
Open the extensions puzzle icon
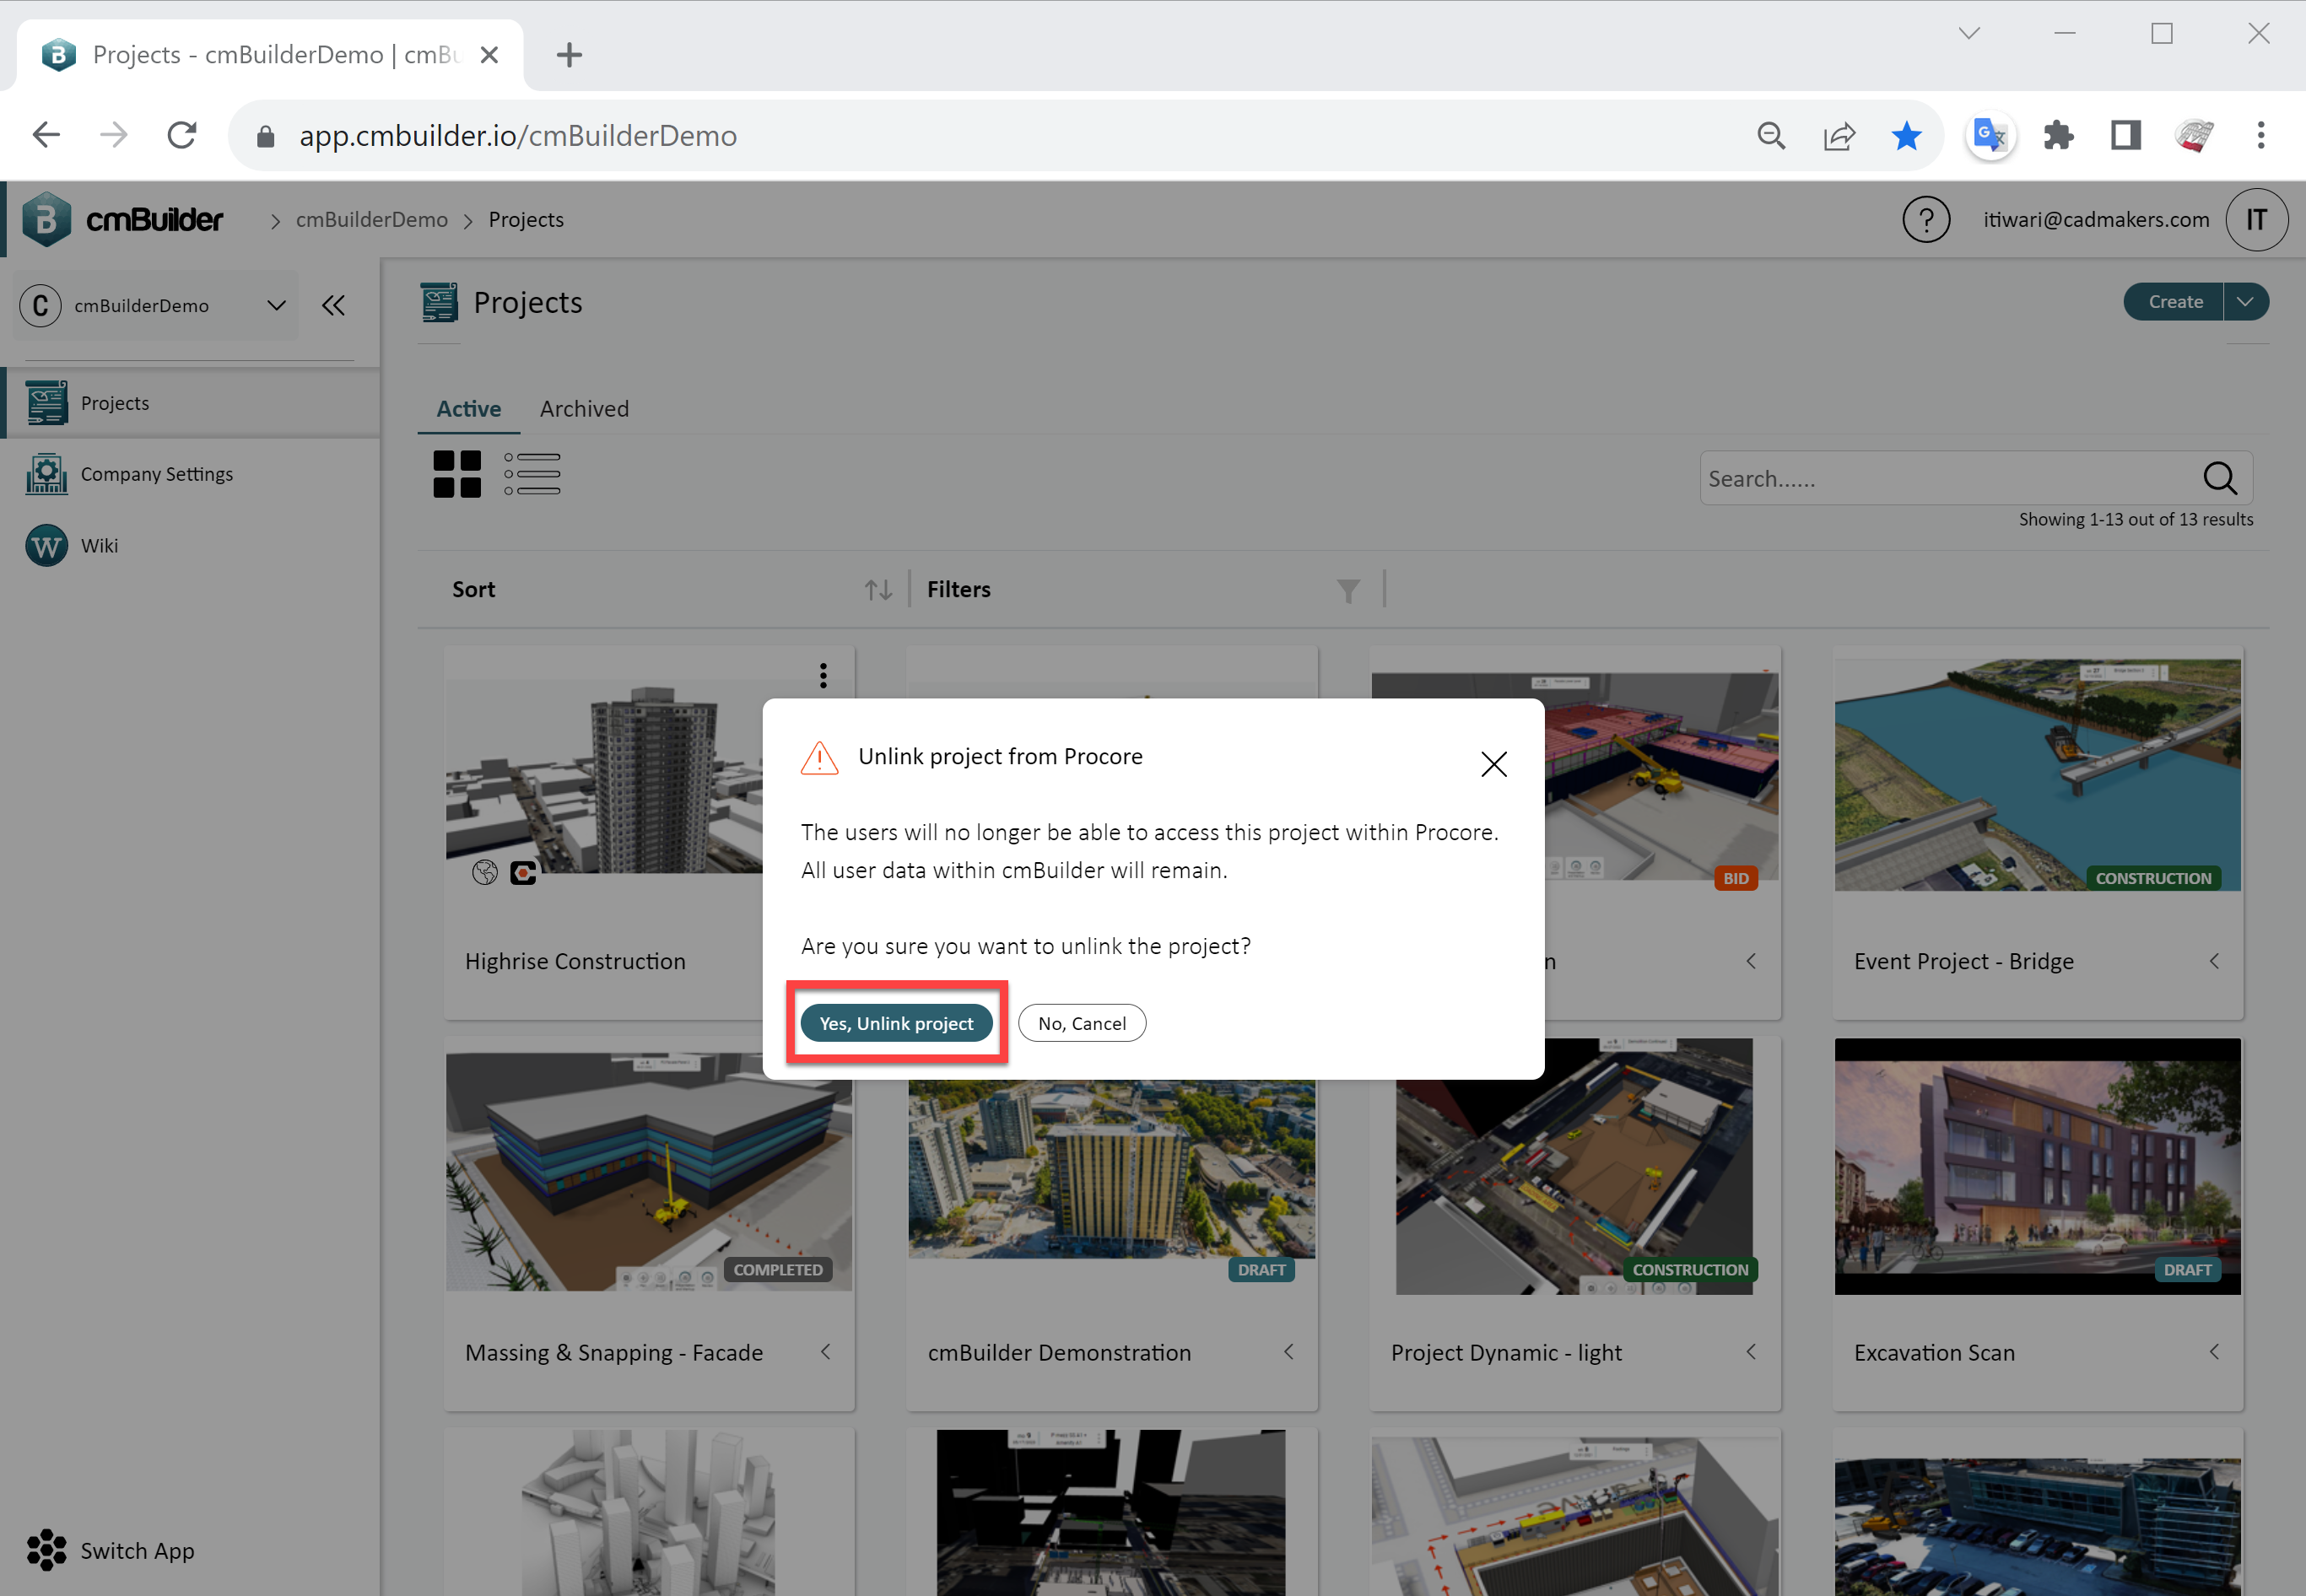coord(2058,135)
